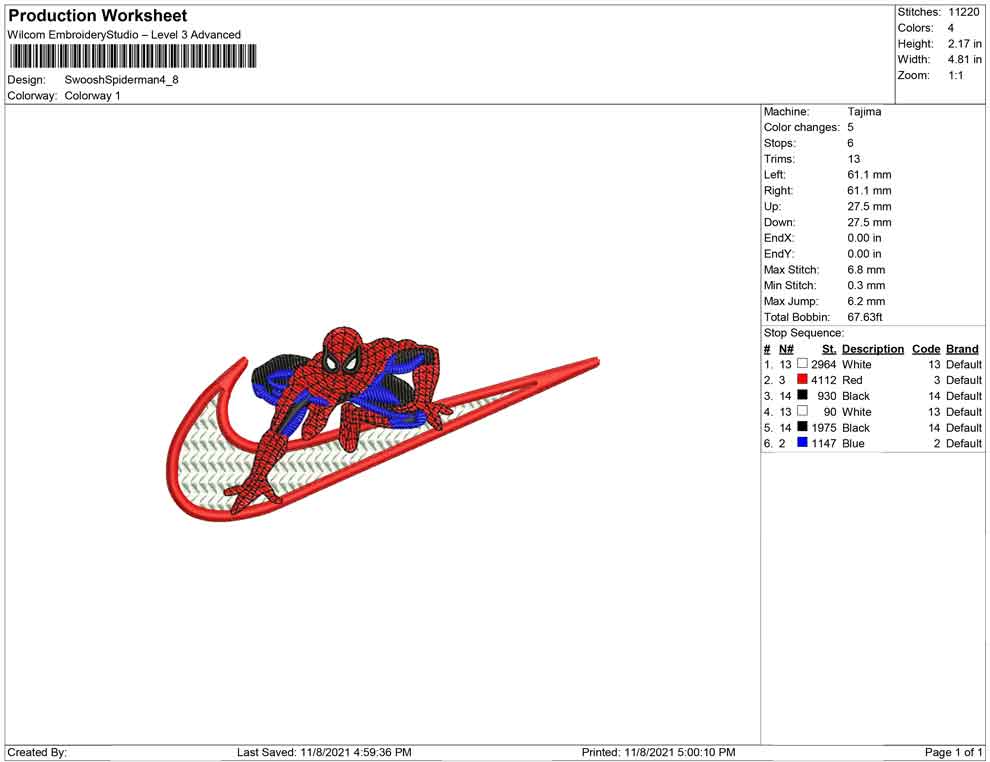Click the stitch count '2964' in stop 1
Screen dimensions: 990x762
(x=823, y=364)
